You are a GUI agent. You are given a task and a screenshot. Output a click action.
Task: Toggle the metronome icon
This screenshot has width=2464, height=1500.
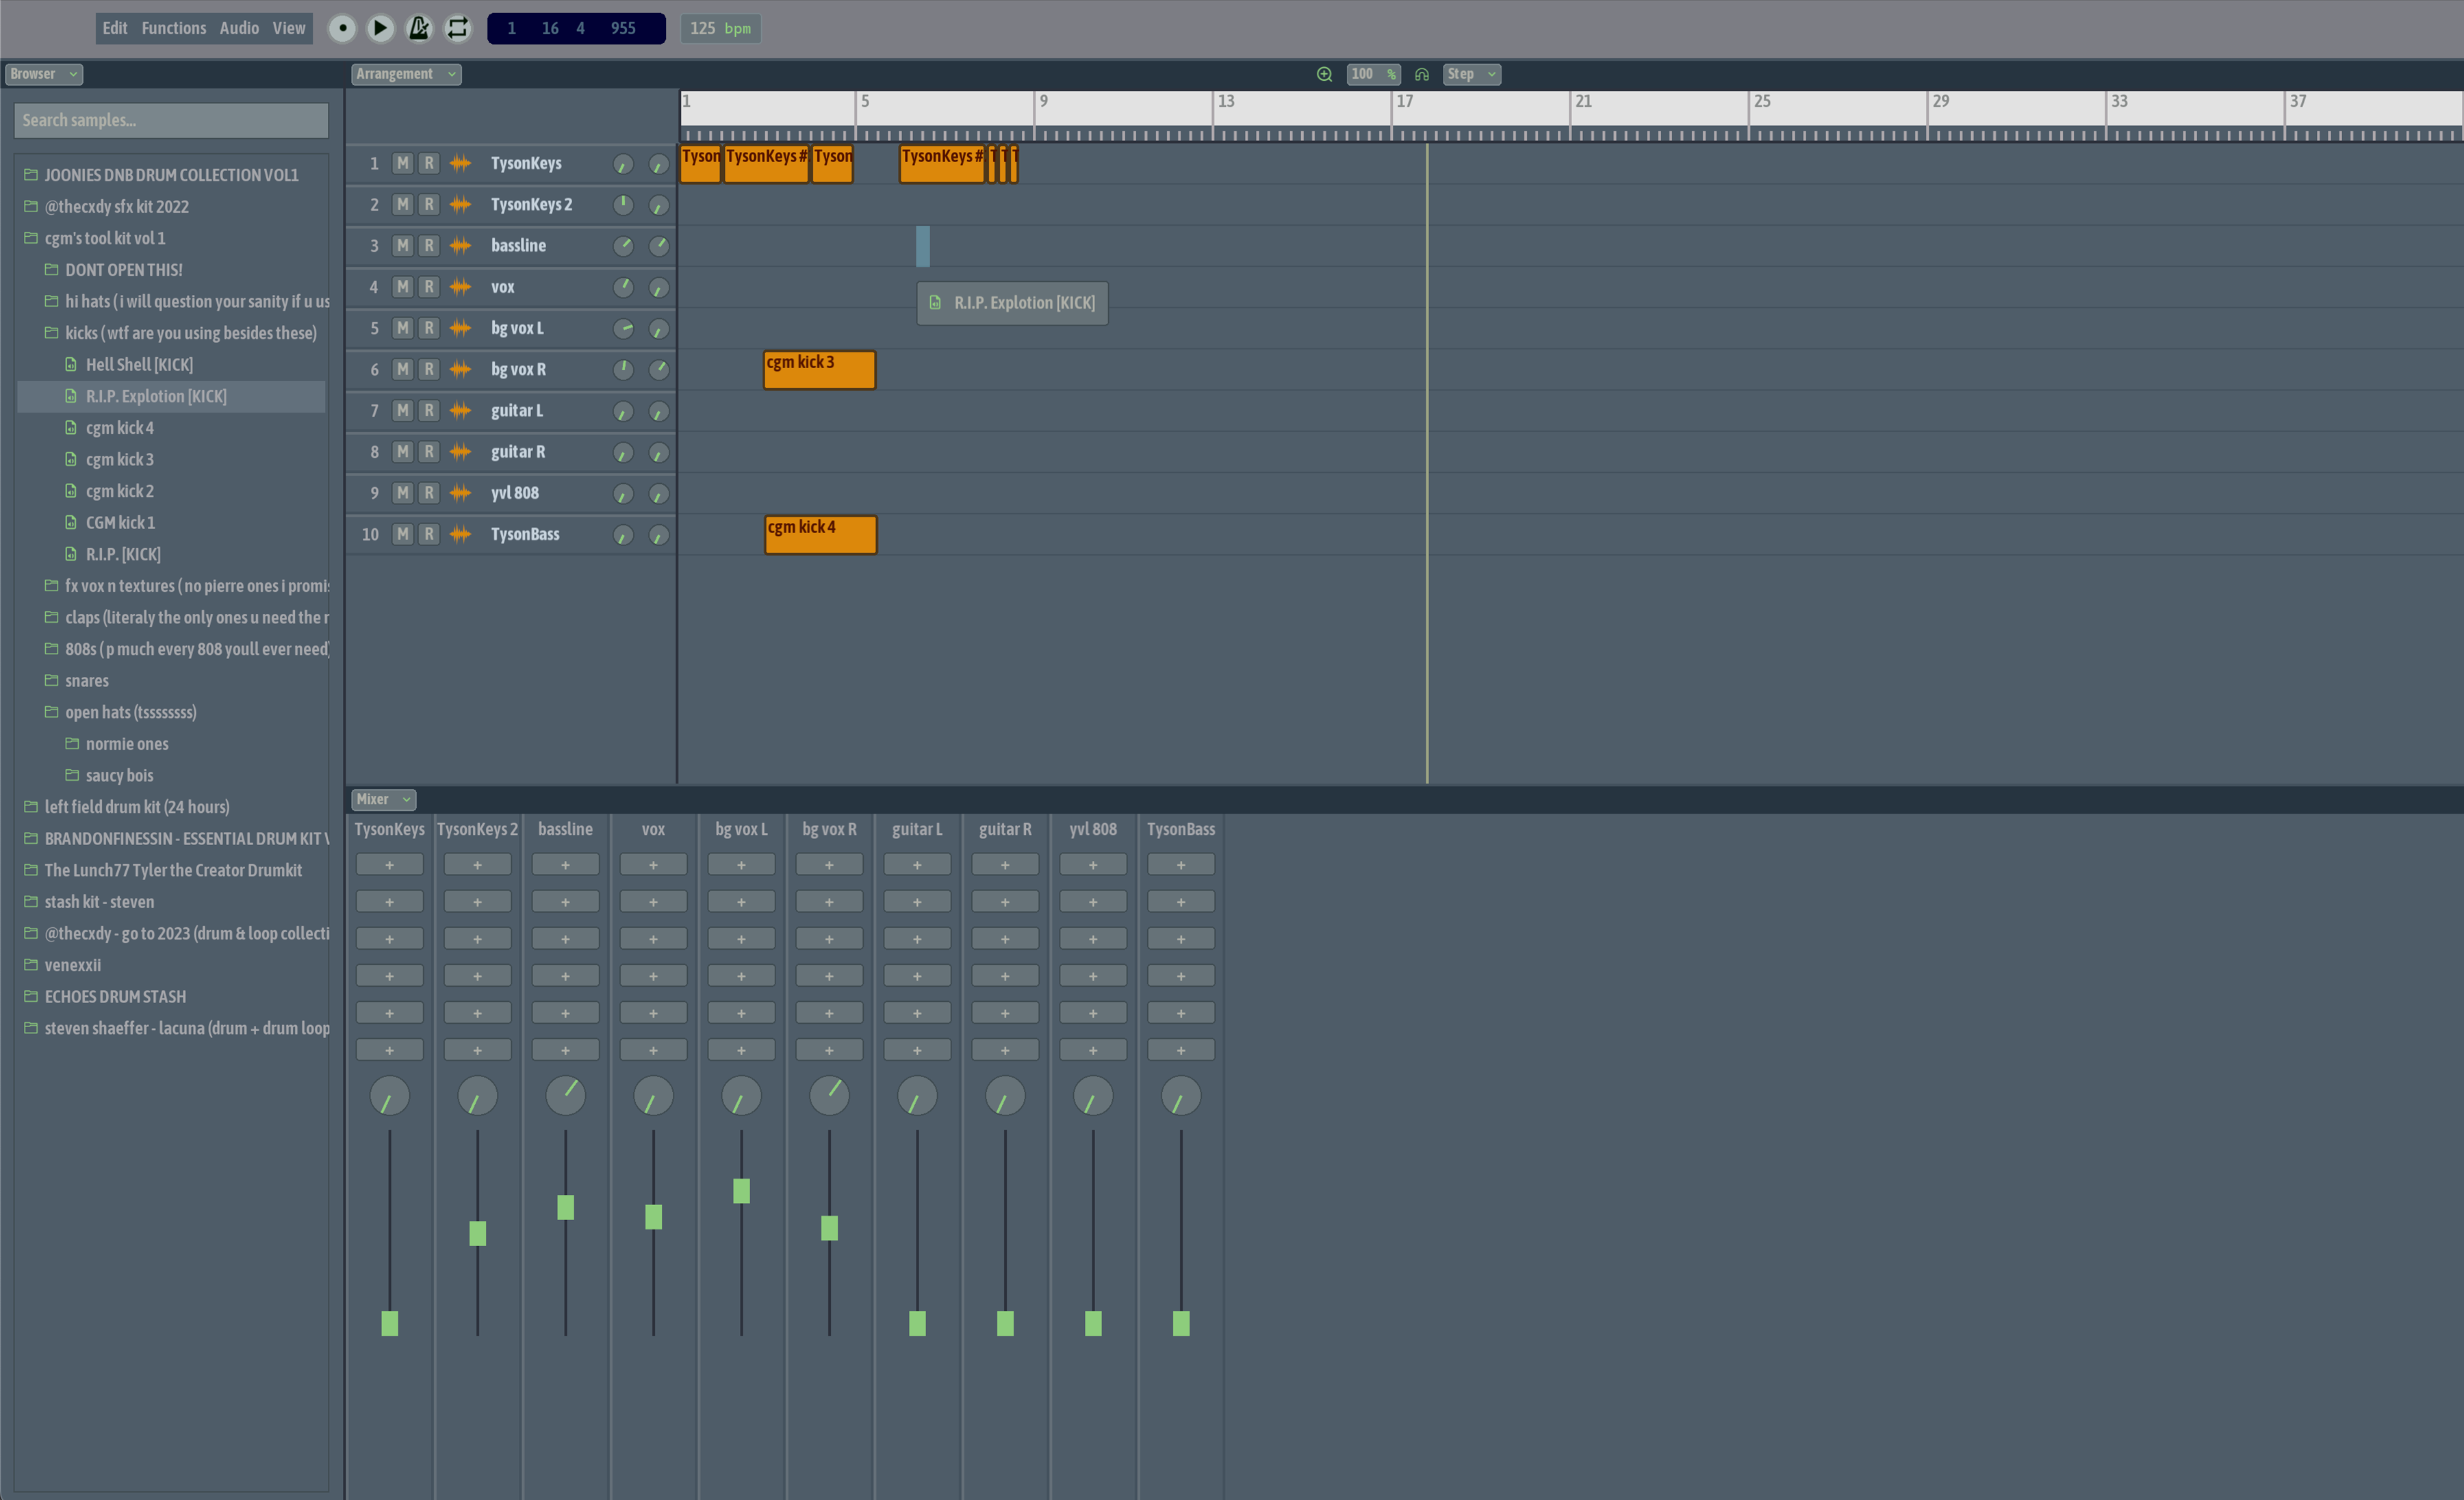pyautogui.click(x=419, y=28)
